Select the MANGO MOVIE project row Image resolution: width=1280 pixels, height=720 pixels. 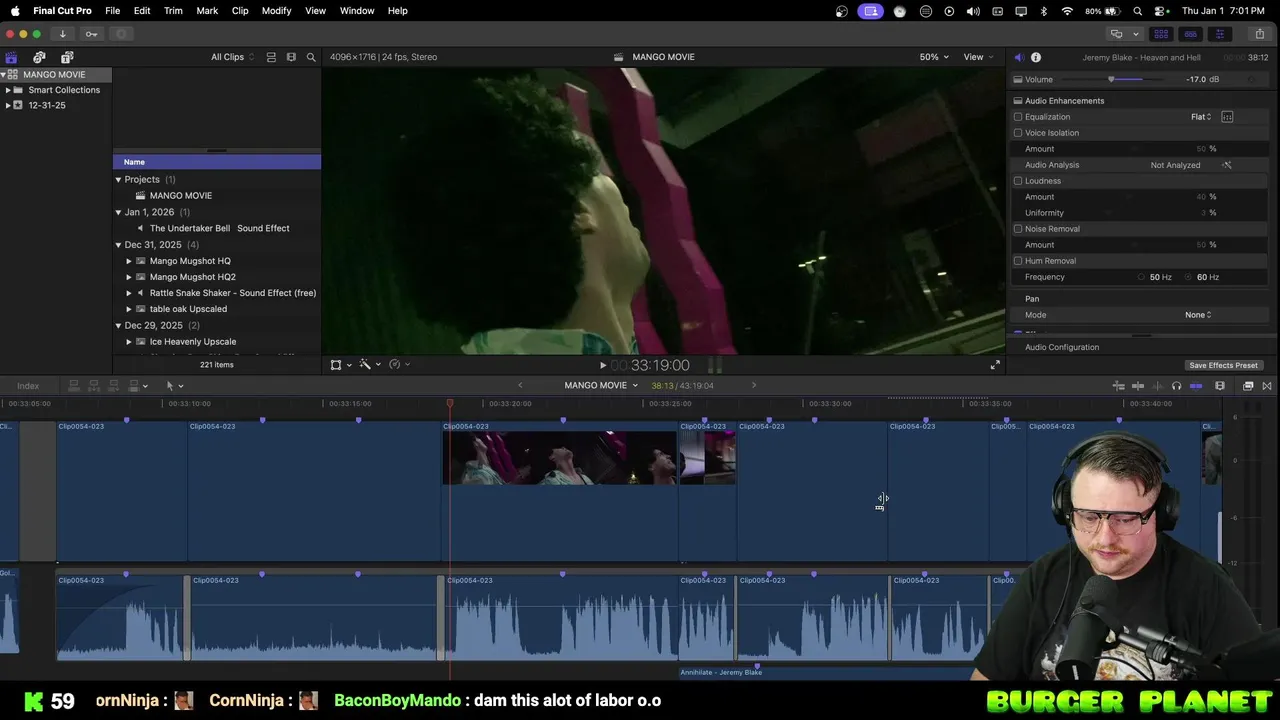click(x=216, y=196)
